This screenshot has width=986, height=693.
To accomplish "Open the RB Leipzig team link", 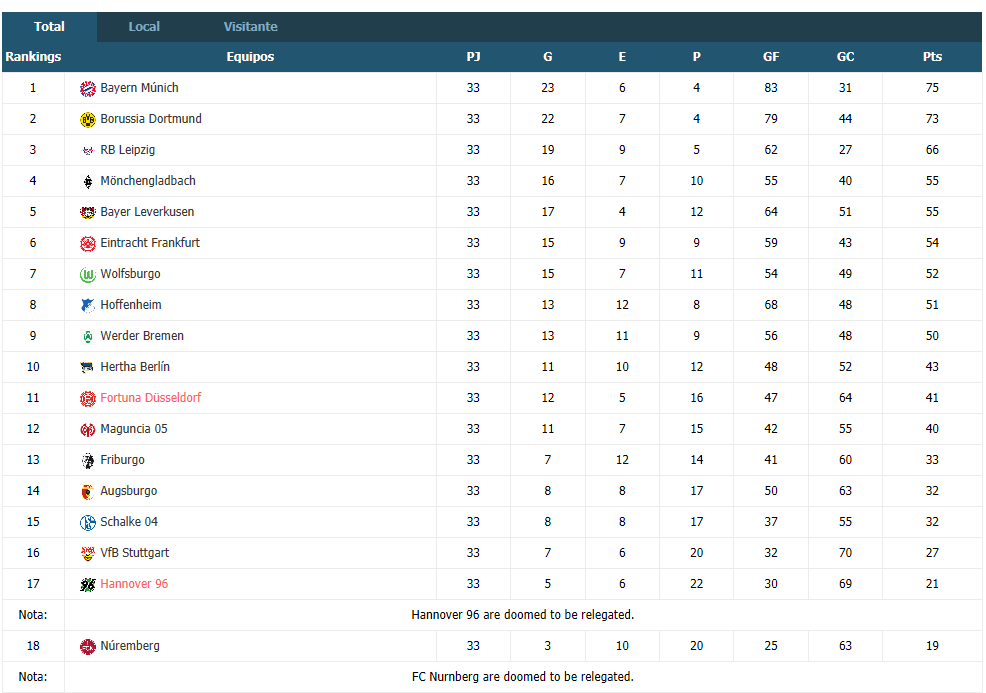I will [127, 150].
